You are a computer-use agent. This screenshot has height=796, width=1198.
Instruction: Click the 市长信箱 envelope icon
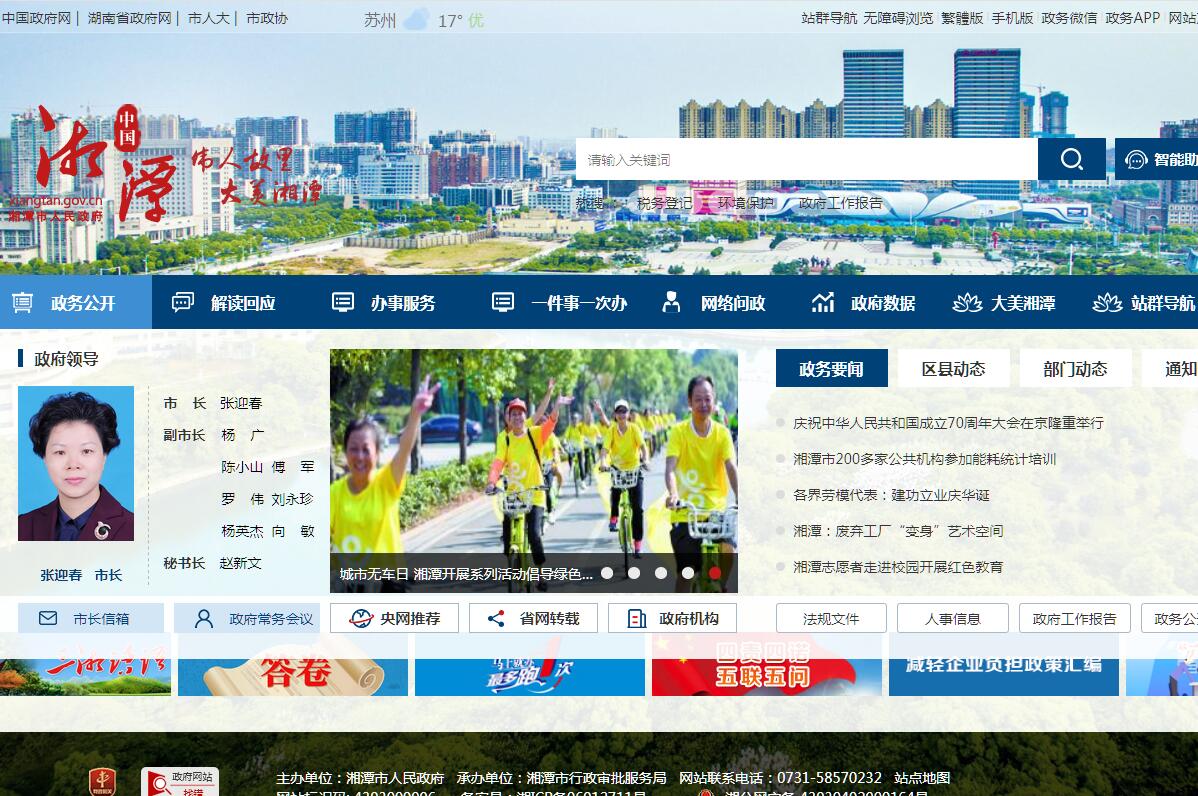(x=48, y=618)
